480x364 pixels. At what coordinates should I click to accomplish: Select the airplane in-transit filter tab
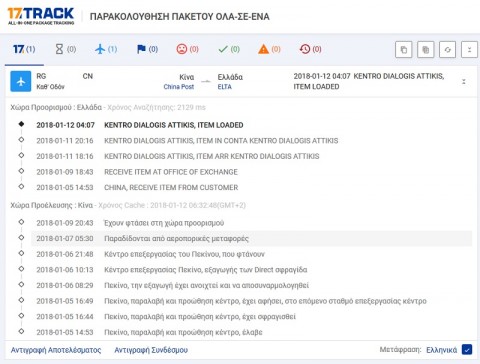click(x=106, y=49)
